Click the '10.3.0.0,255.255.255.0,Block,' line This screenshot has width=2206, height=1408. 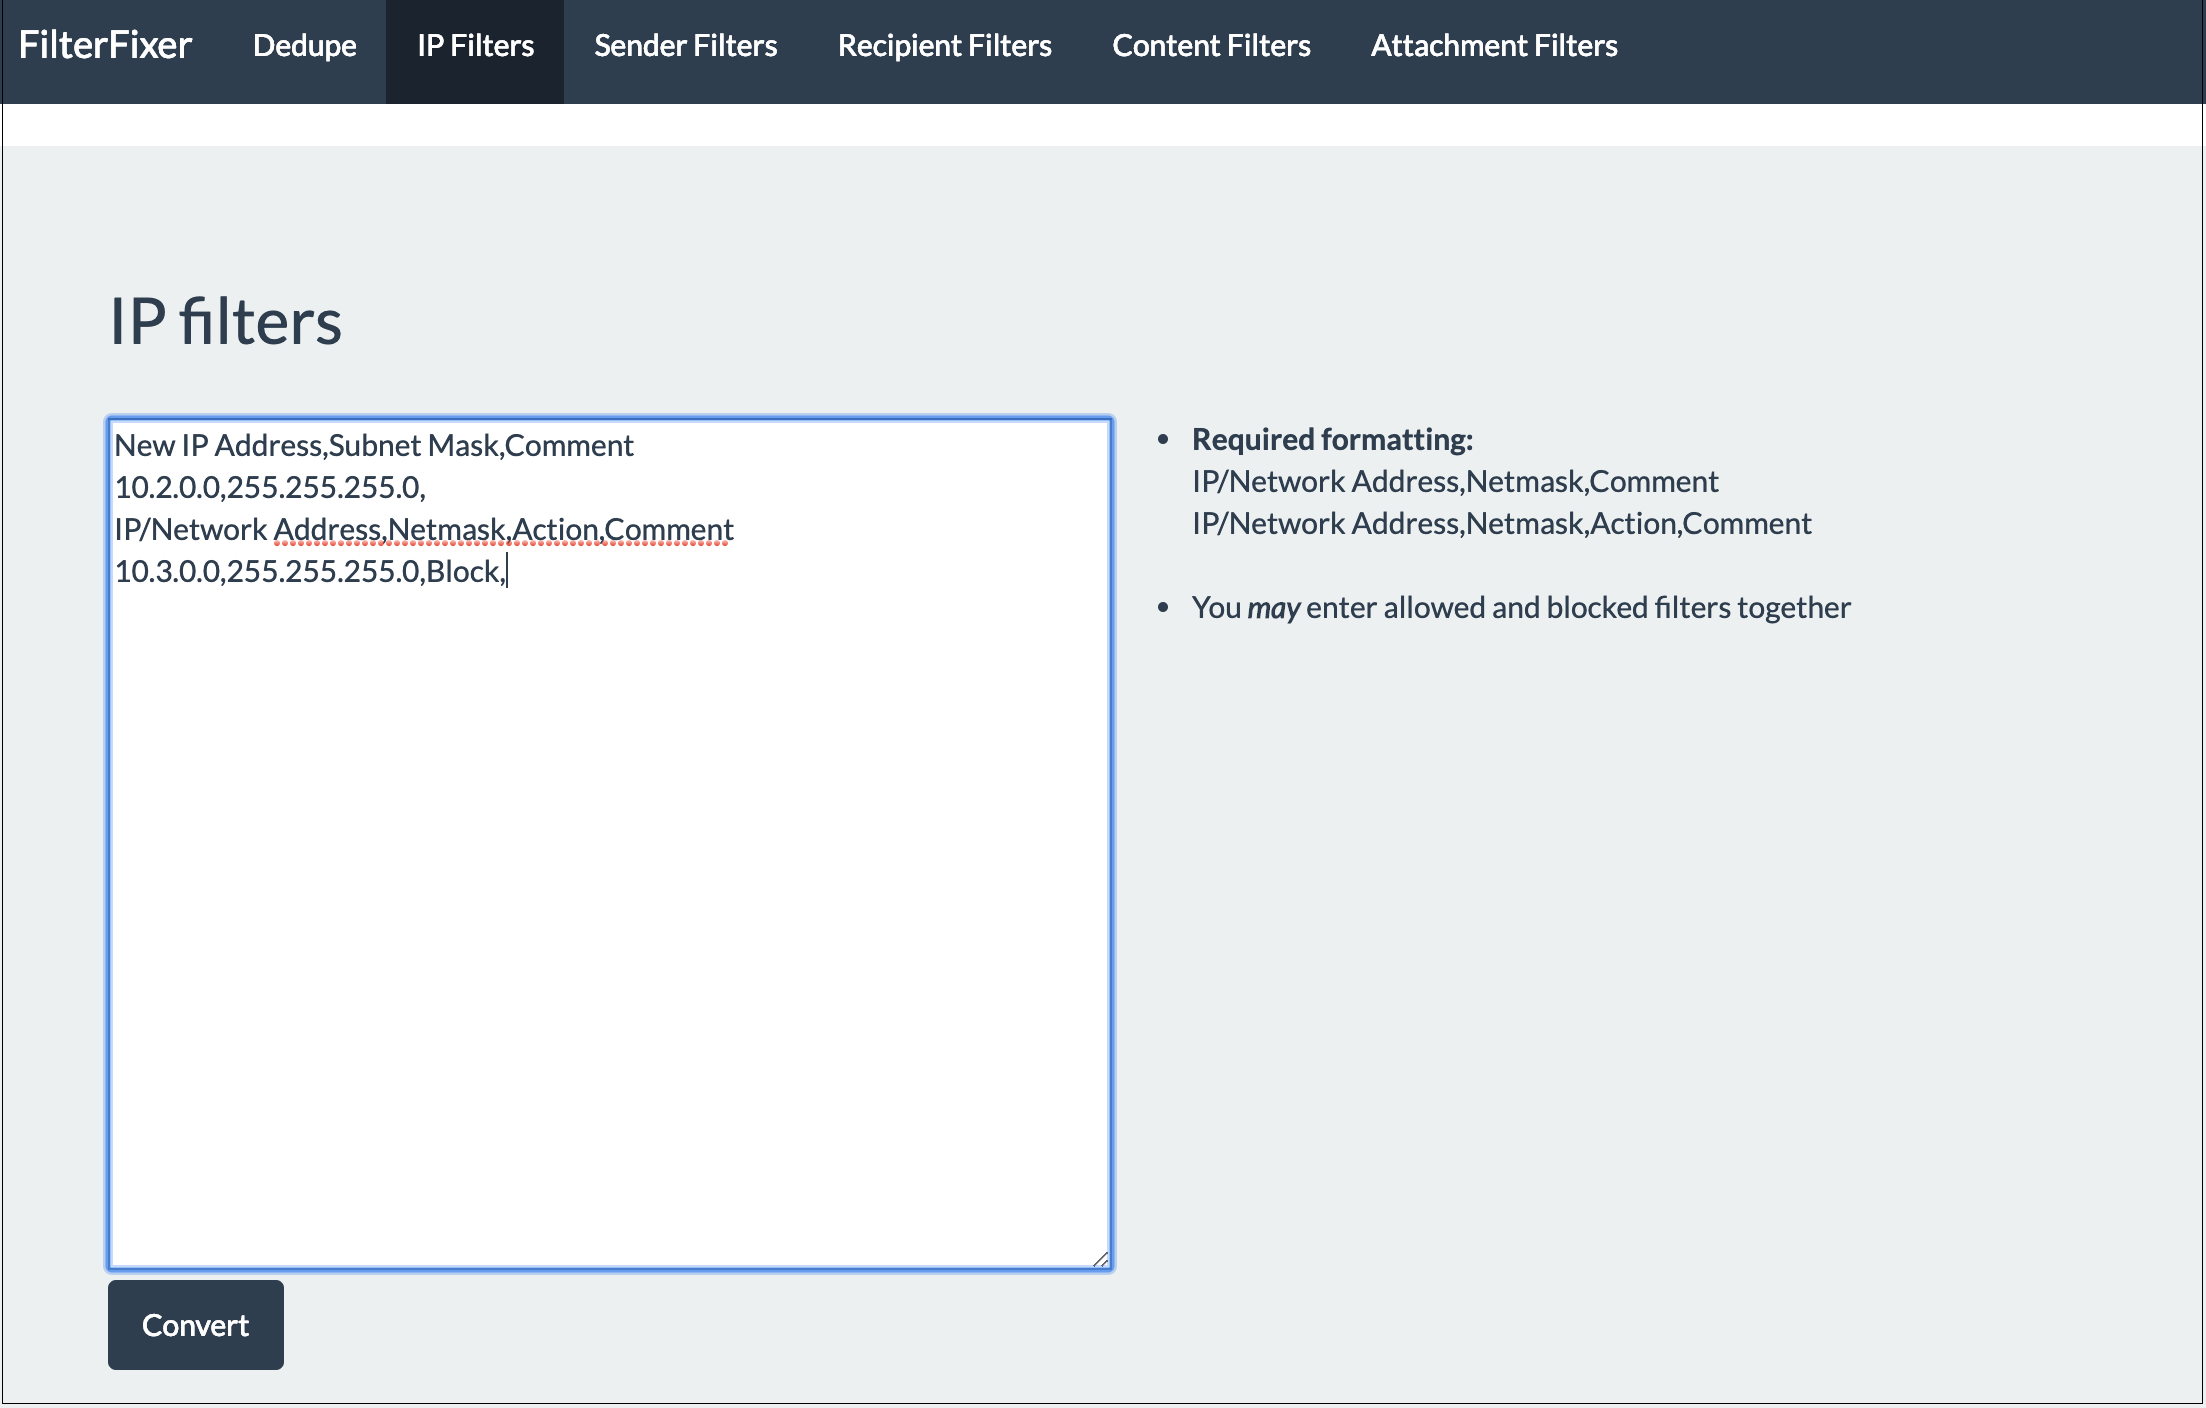coord(310,571)
